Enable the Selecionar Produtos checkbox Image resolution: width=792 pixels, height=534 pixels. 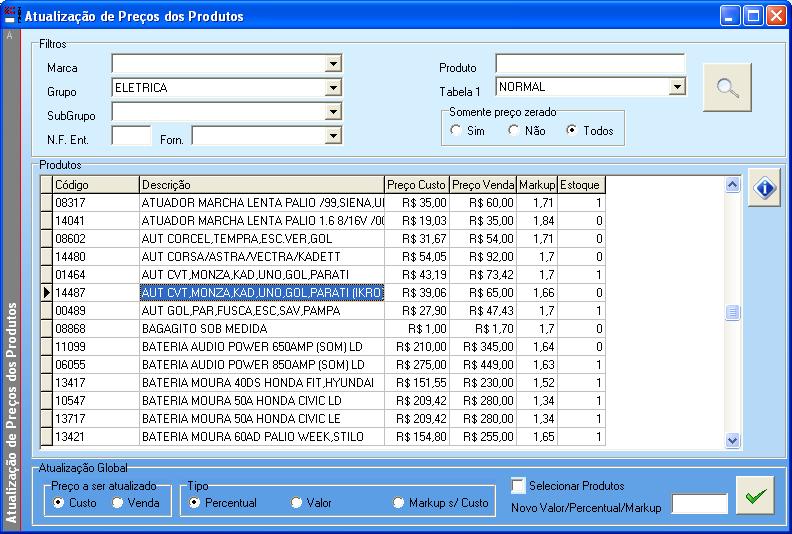[518, 486]
